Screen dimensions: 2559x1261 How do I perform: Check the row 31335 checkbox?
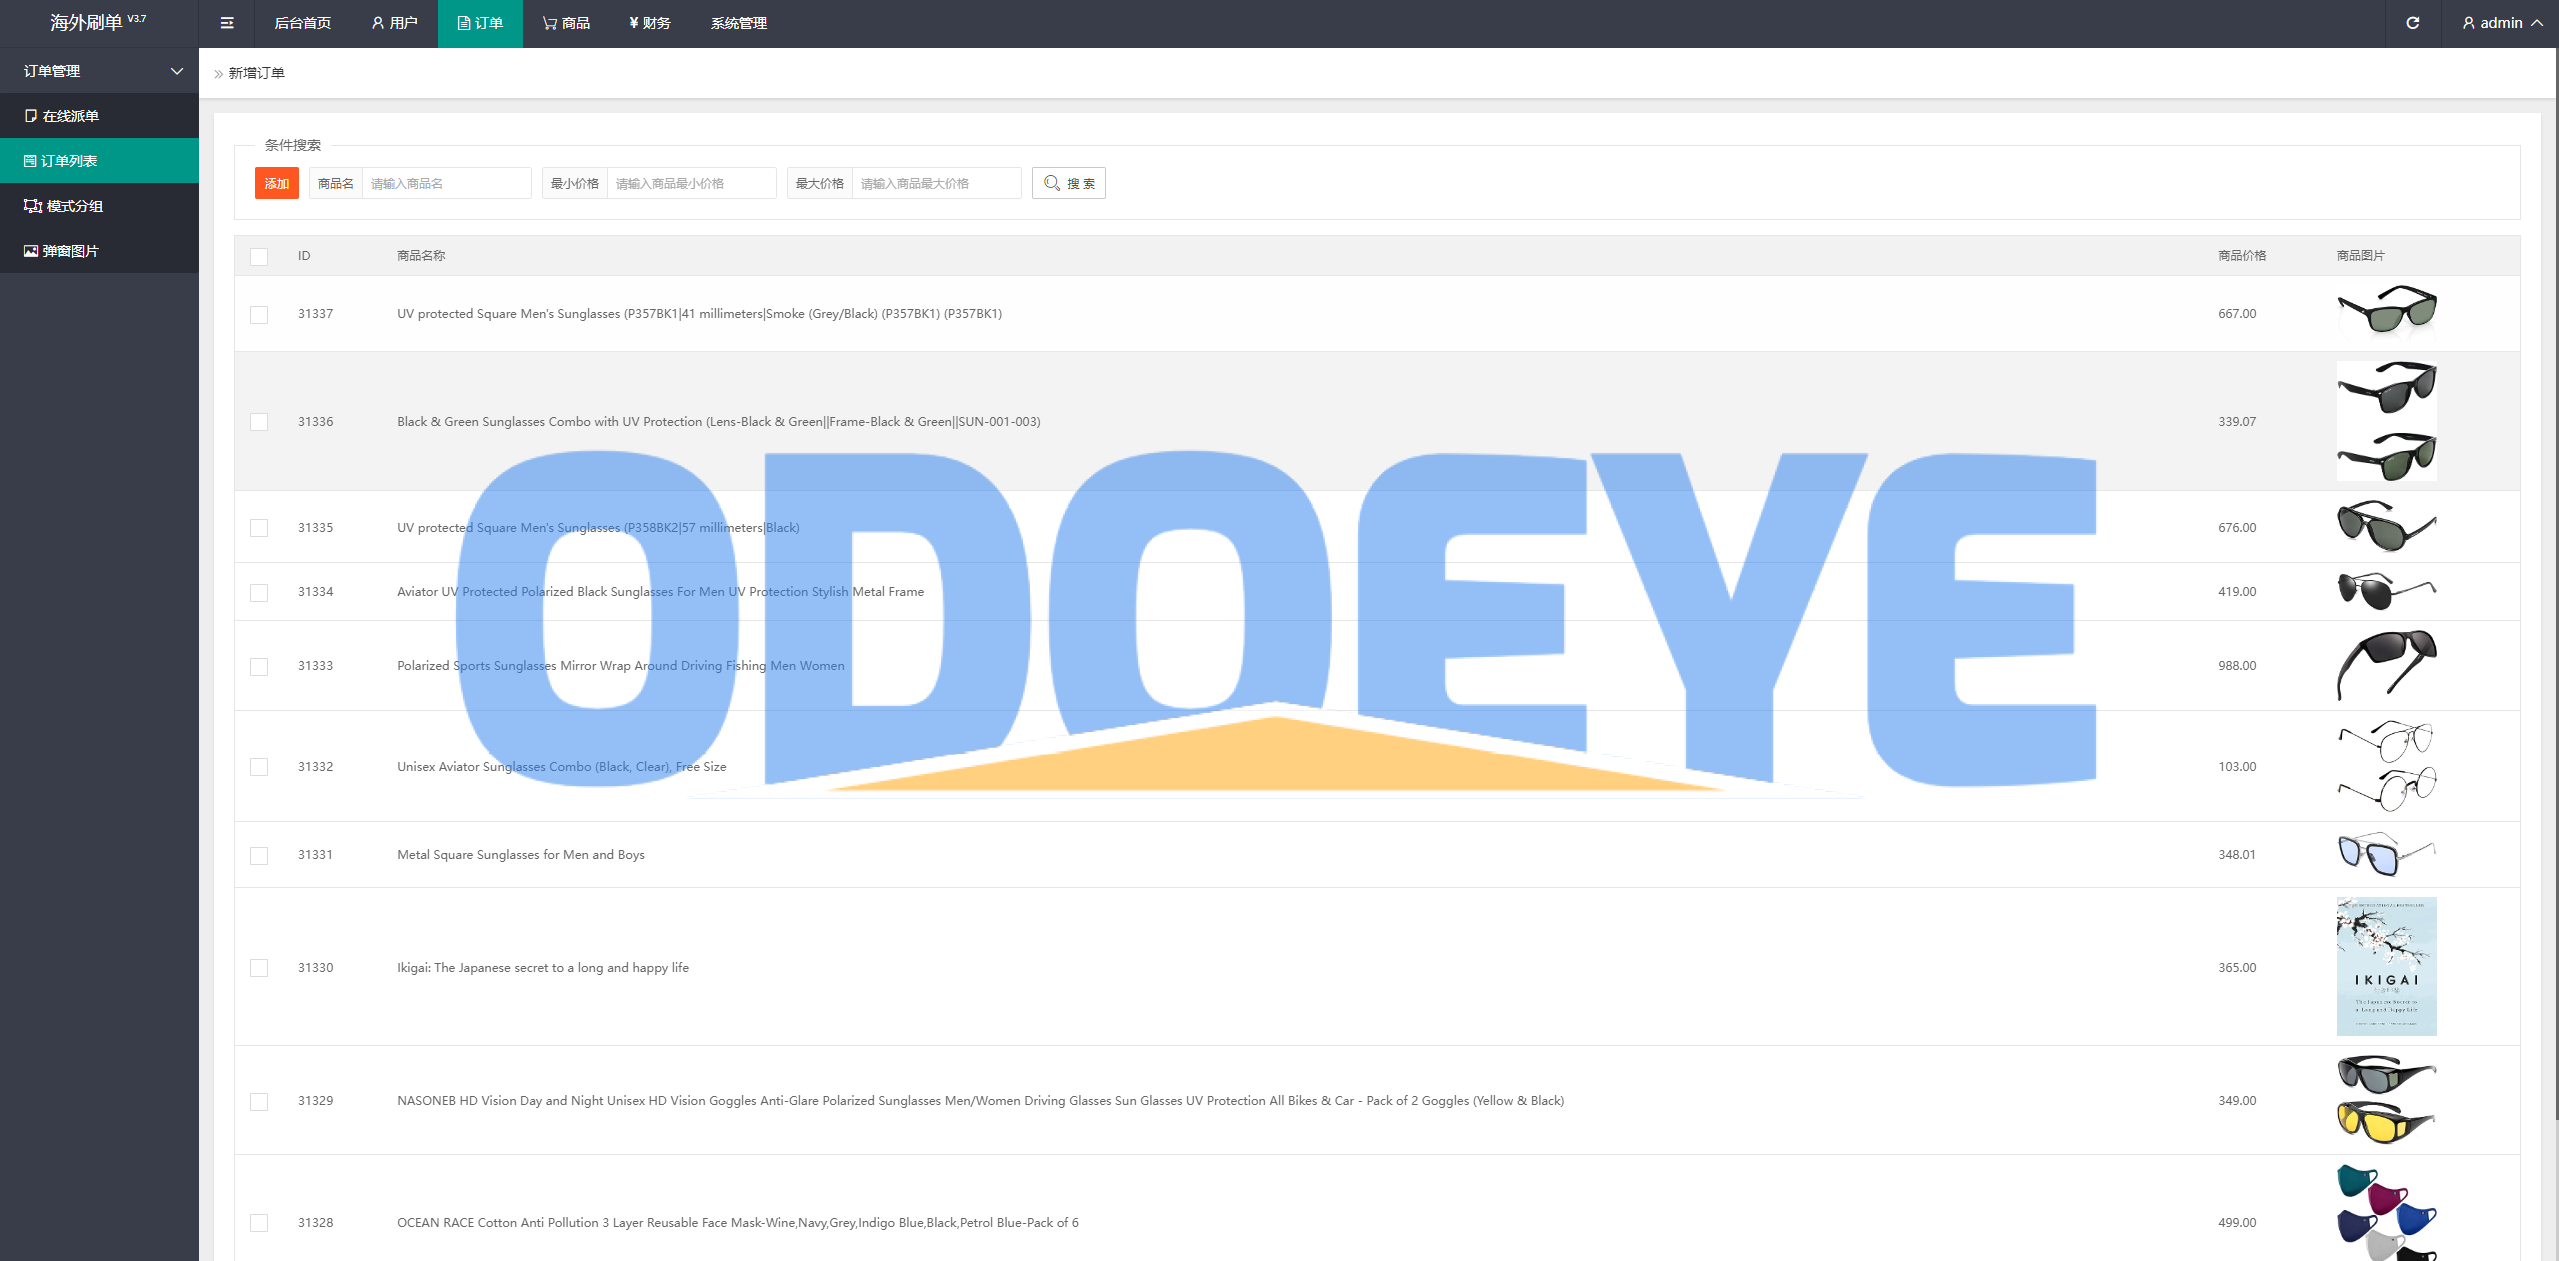259,528
